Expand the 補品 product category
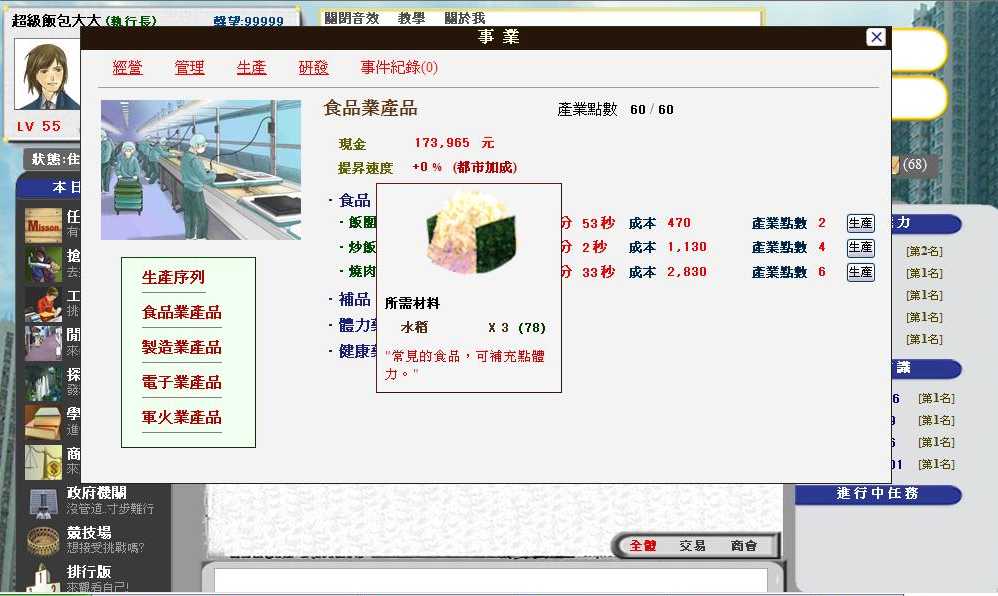Viewport: 998px width, 596px height. click(x=353, y=299)
